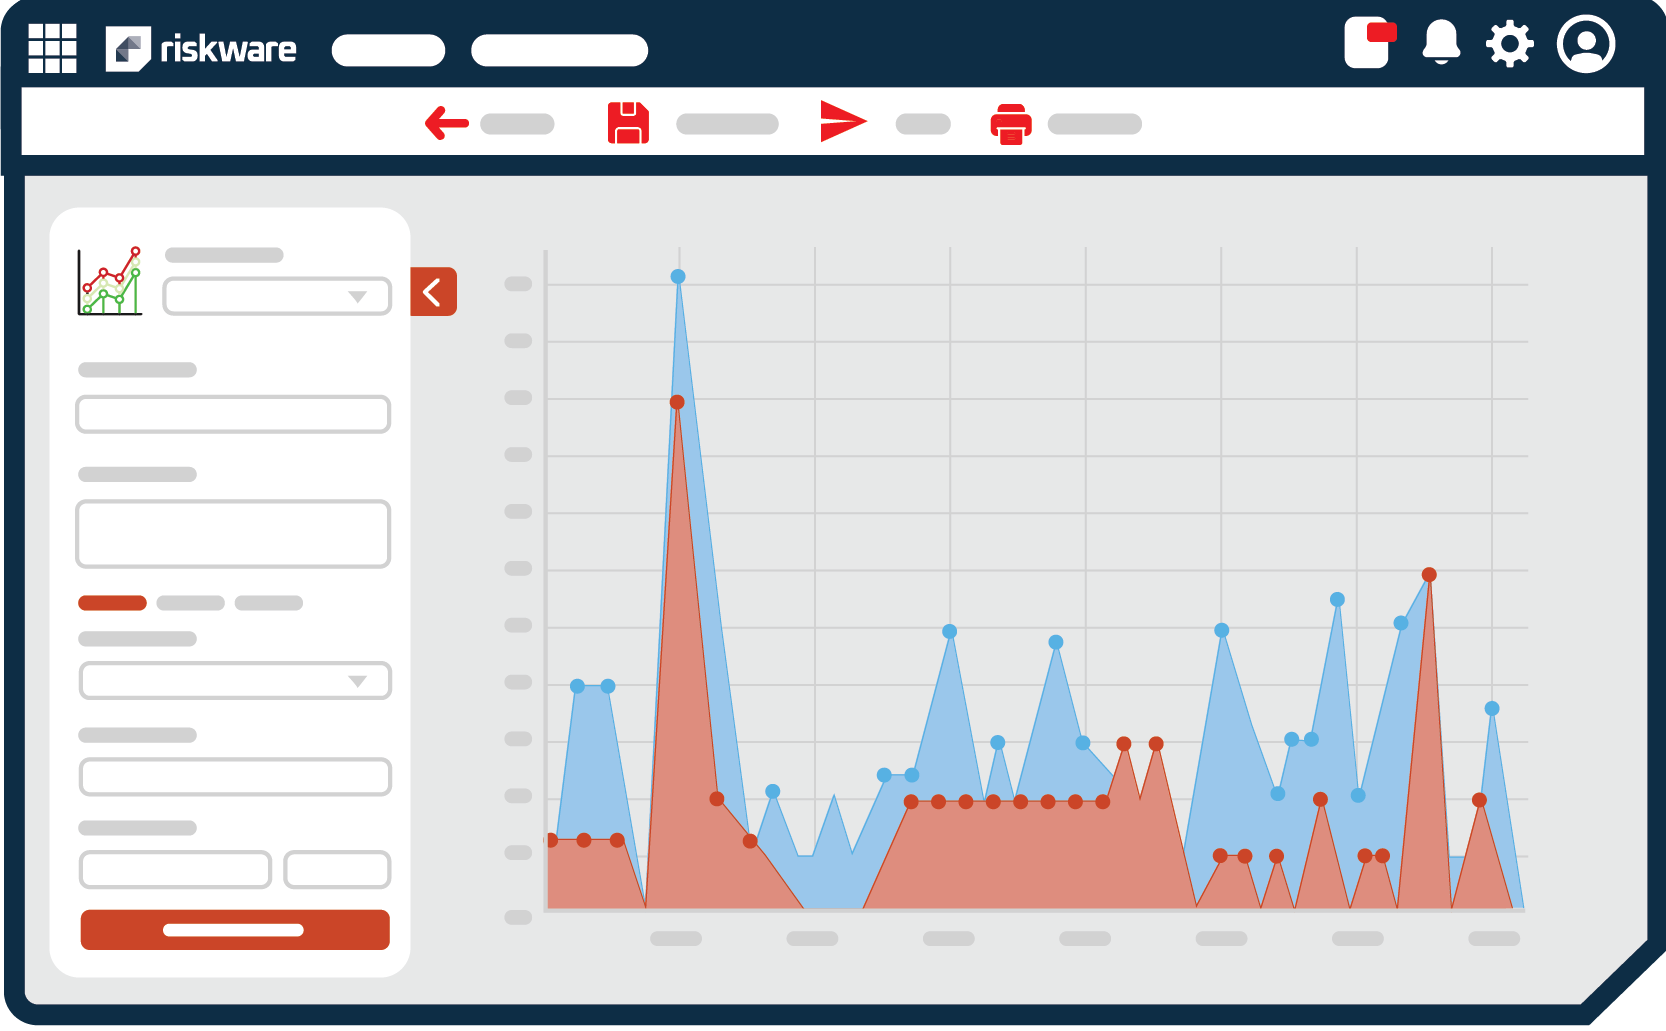This screenshot has height=1031, width=1666.
Task: Select the active red tab in the panel
Action: 112,603
